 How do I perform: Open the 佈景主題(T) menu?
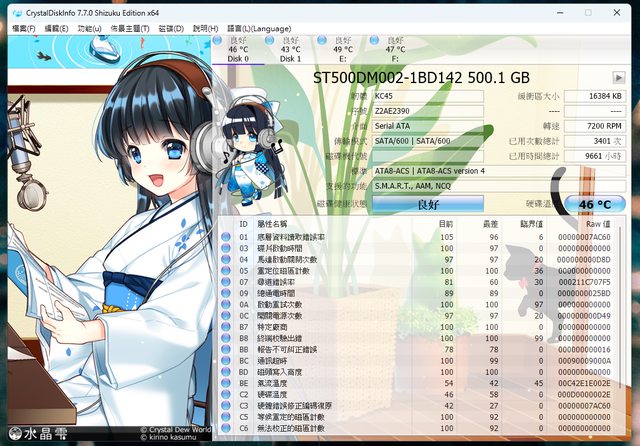point(131,29)
